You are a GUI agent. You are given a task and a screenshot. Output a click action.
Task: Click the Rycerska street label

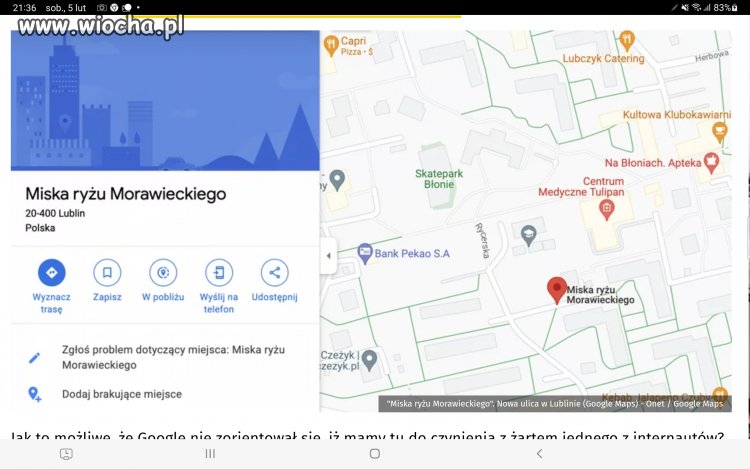[482, 240]
